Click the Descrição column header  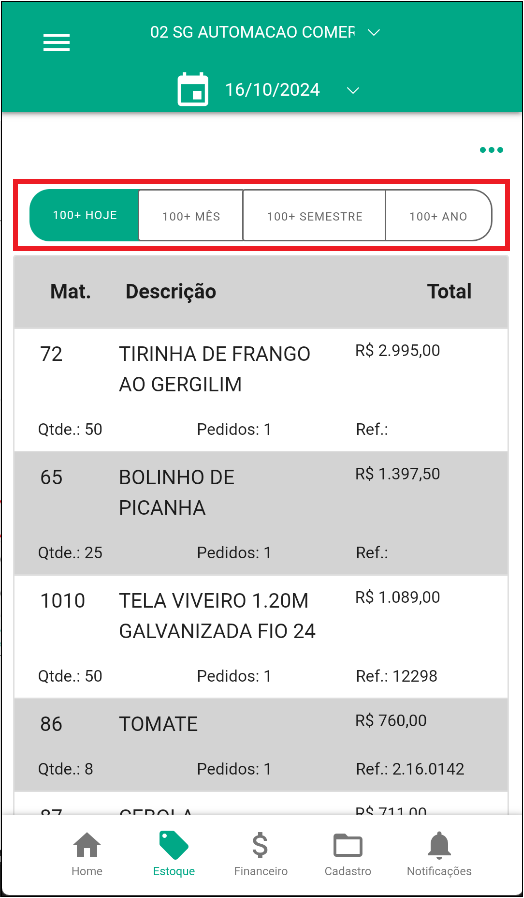[171, 292]
